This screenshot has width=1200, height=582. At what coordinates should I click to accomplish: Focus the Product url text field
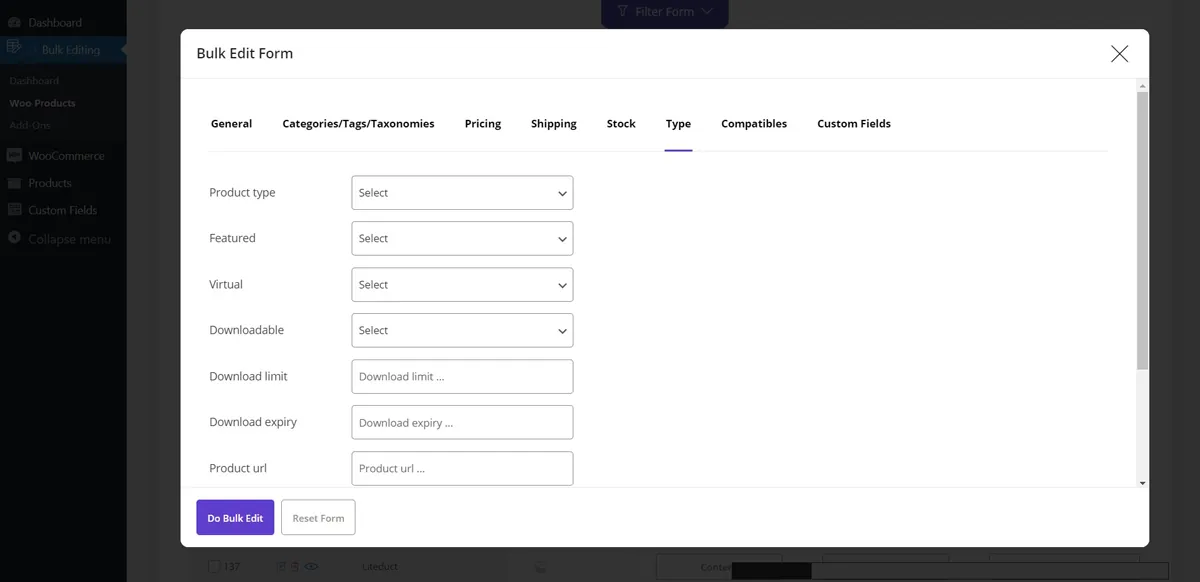(x=462, y=469)
